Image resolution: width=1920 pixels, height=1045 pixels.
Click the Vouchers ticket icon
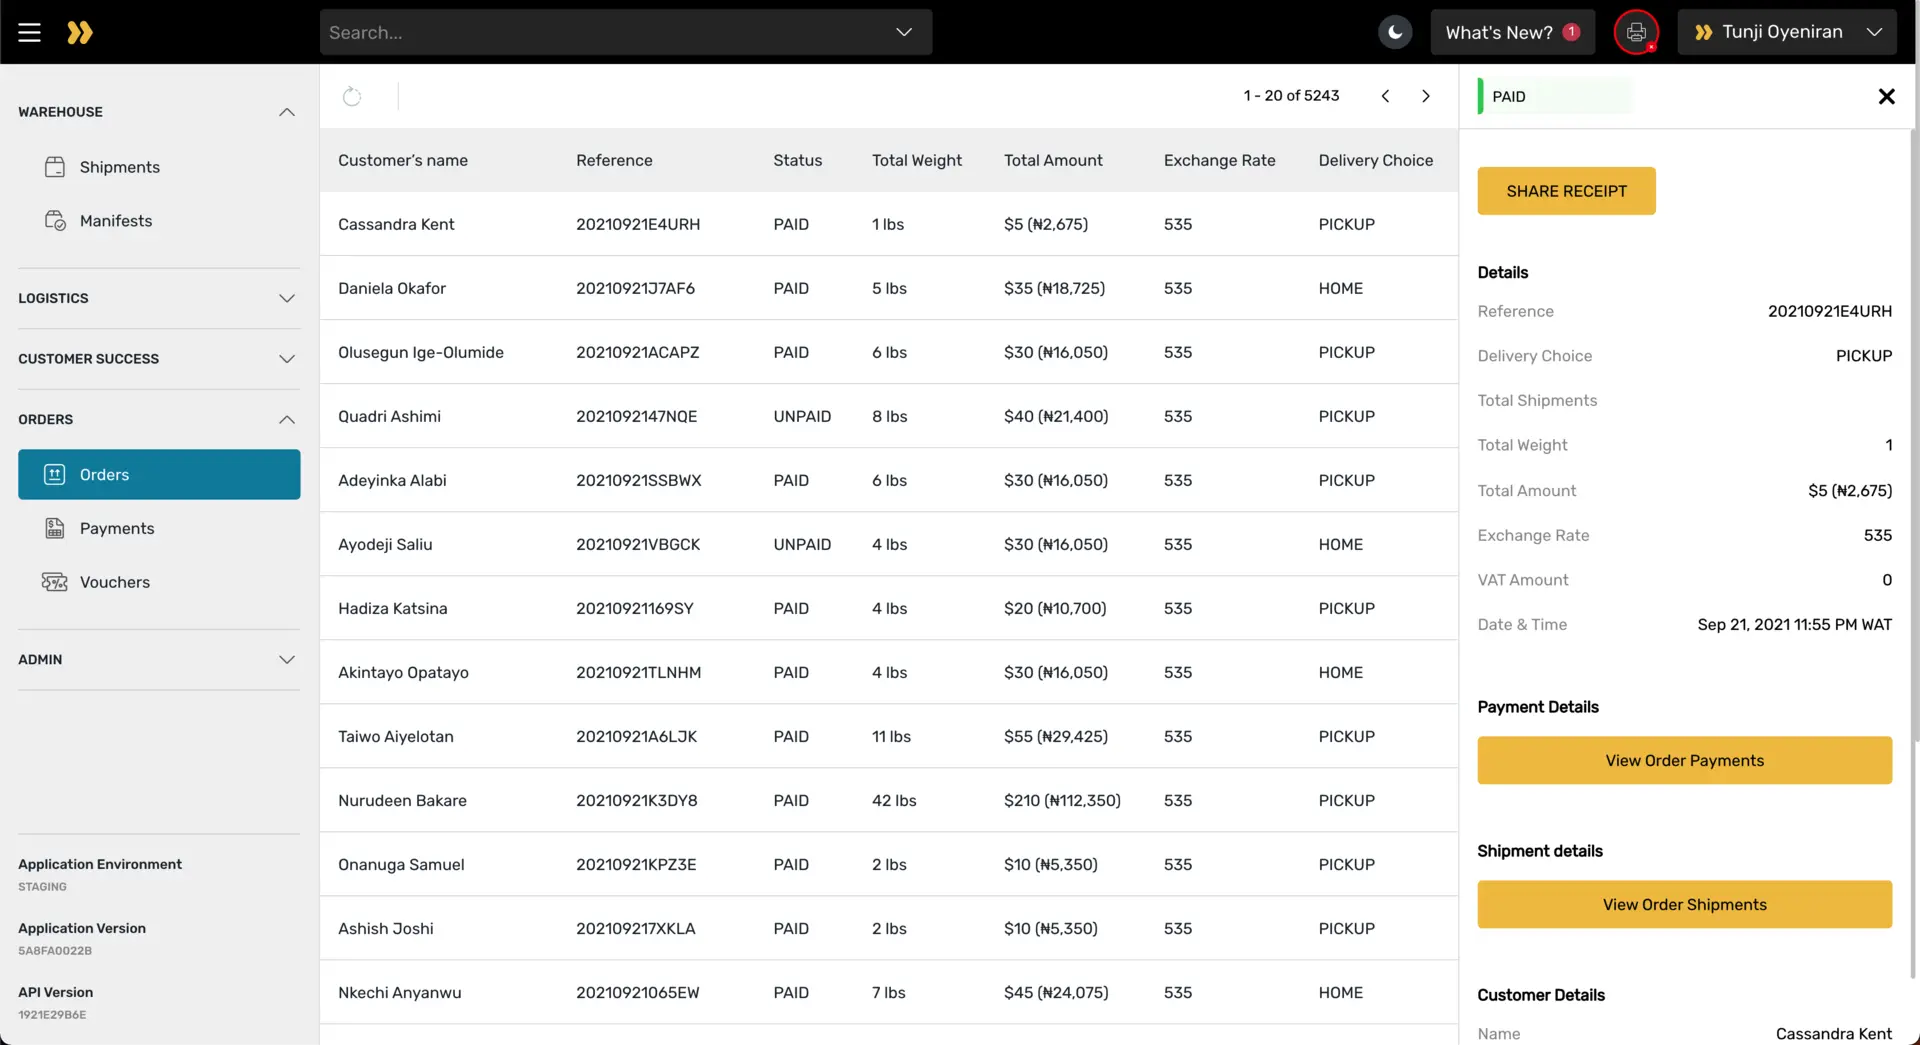pyautogui.click(x=55, y=582)
